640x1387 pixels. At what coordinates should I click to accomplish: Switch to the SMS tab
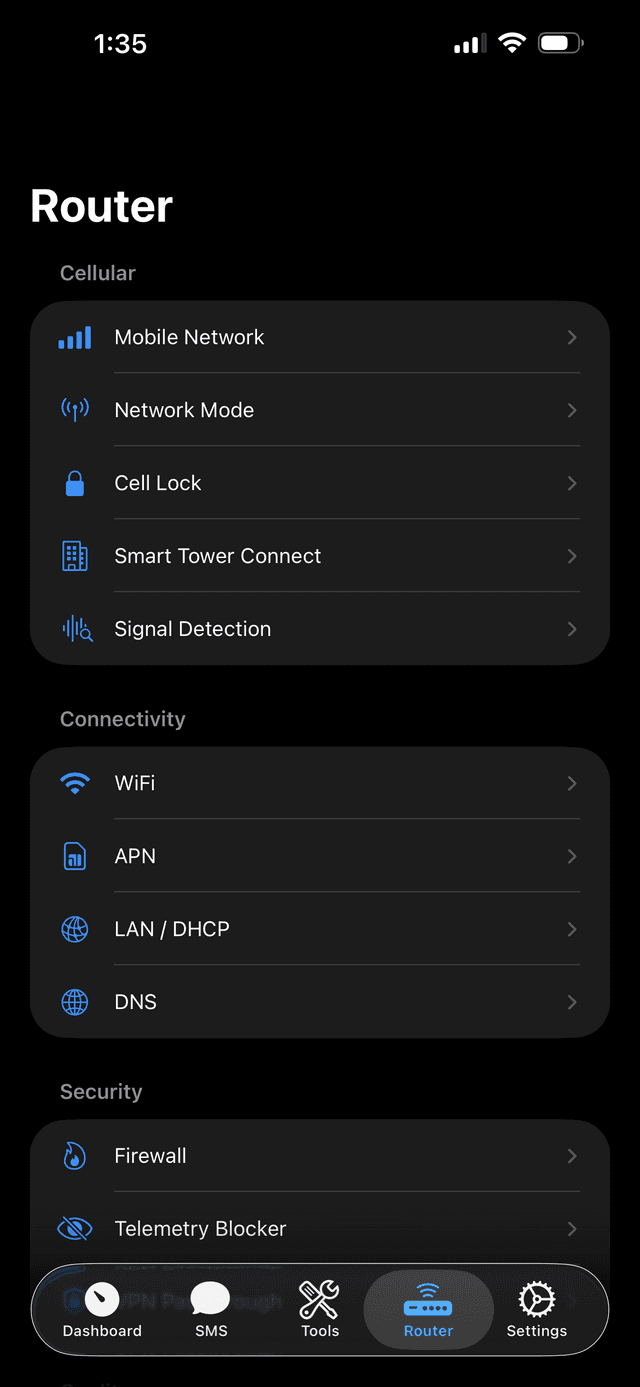coord(210,1310)
